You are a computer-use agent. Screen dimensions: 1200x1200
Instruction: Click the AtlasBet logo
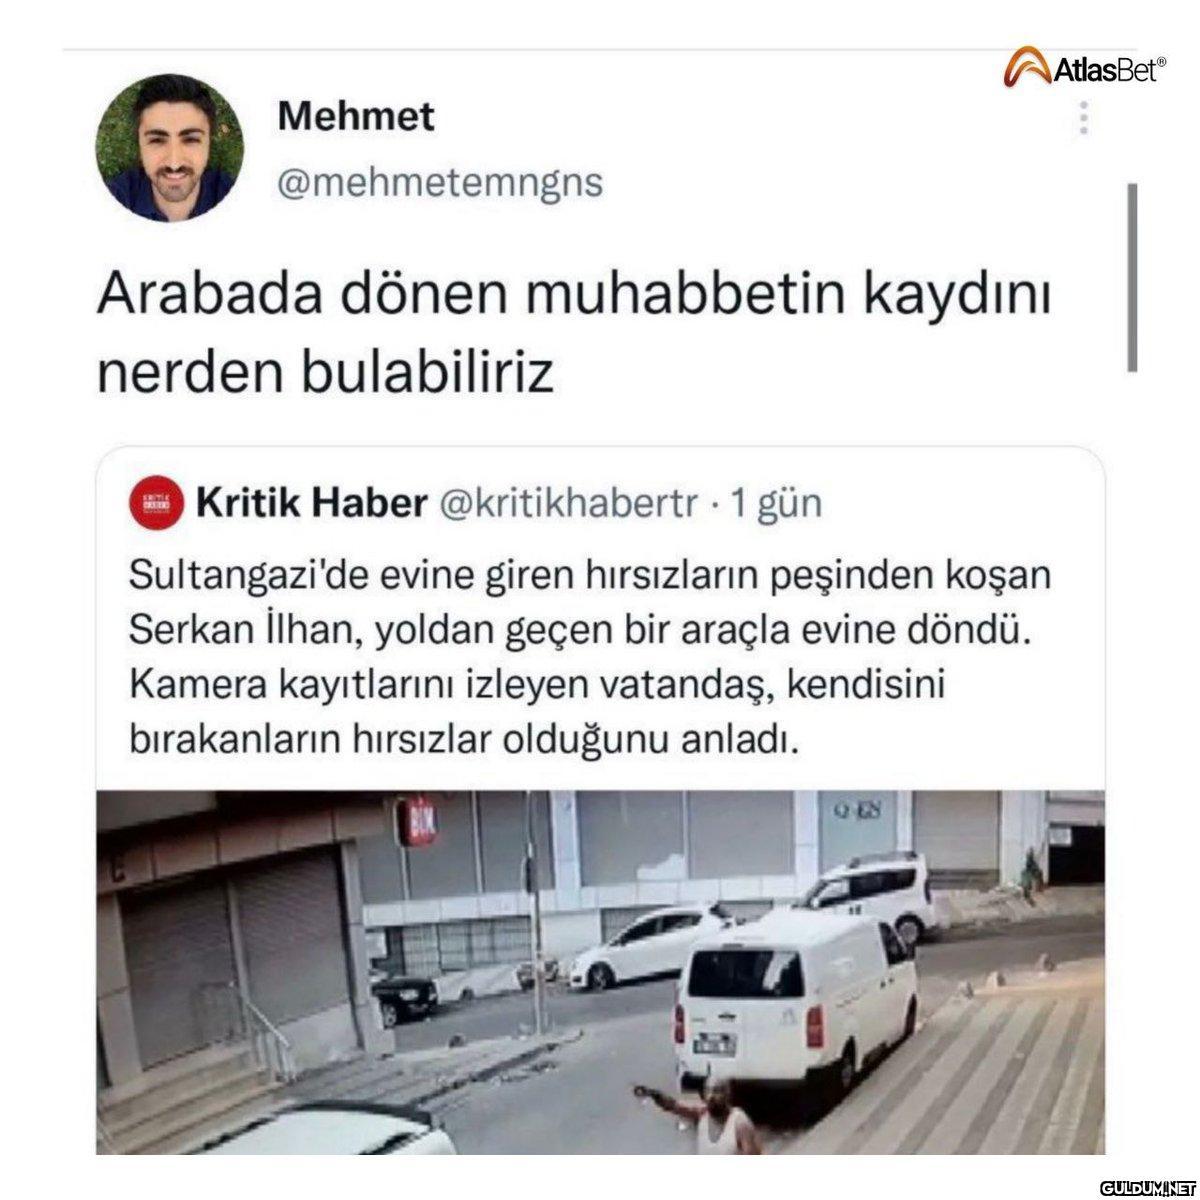[x=1084, y=69]
